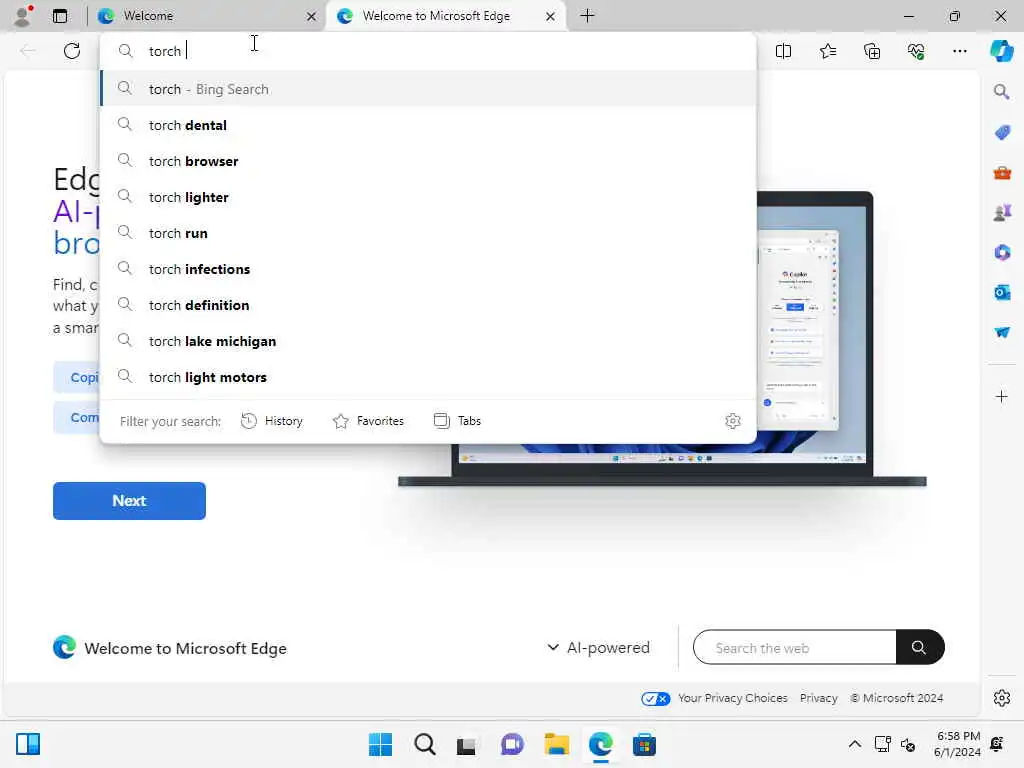Image resolution: width=1024 pixels, height=768 pixels.
Task: Open the clock and date panel
Action: (957, 744)
